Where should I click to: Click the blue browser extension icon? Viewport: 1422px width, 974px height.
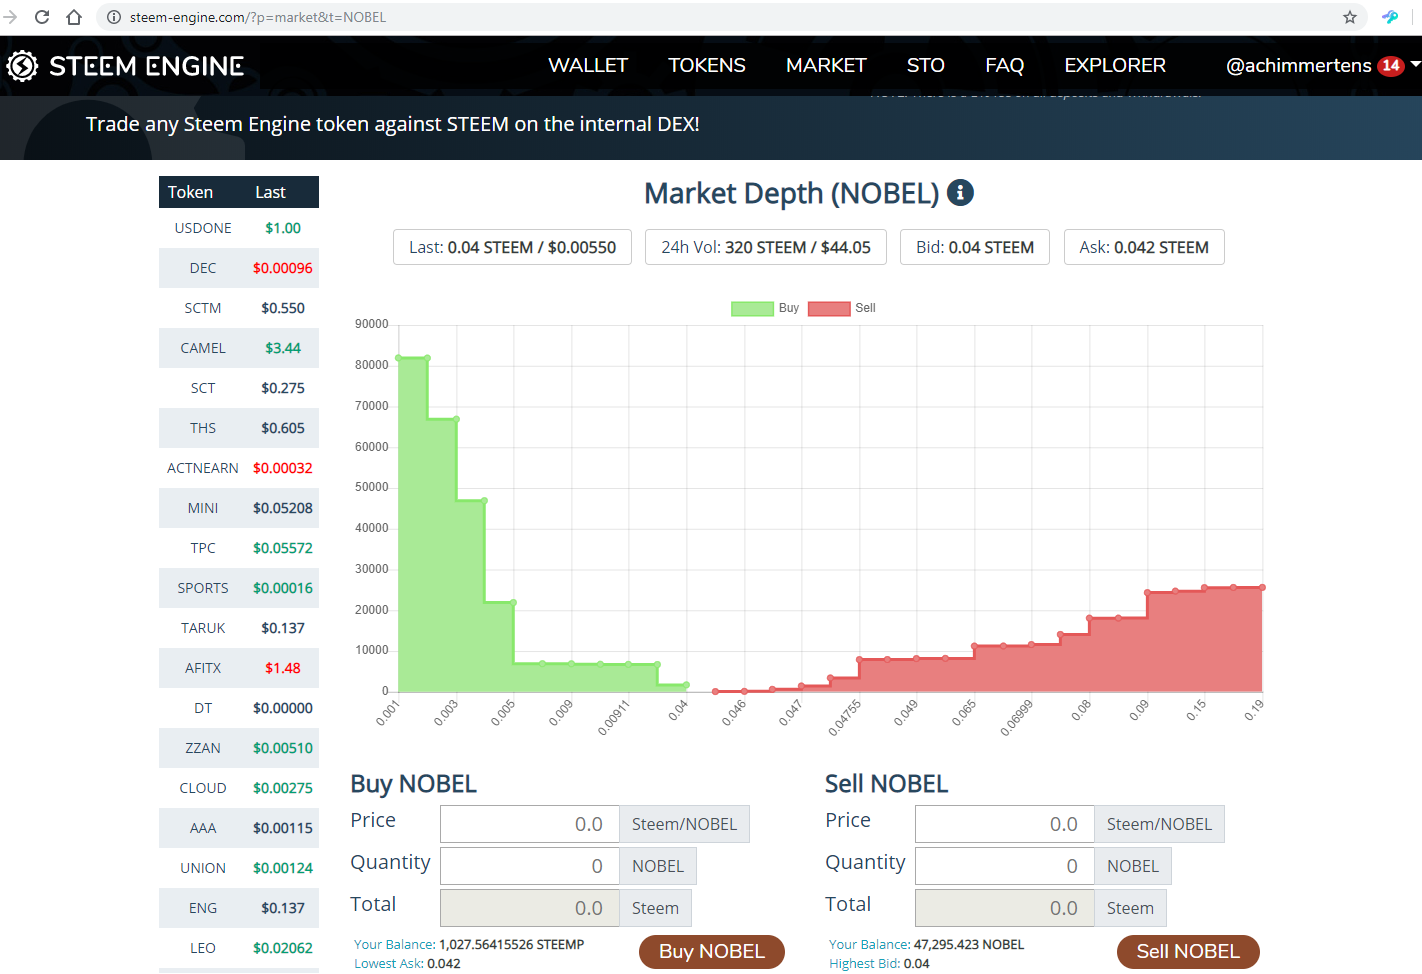(1390, 17)
